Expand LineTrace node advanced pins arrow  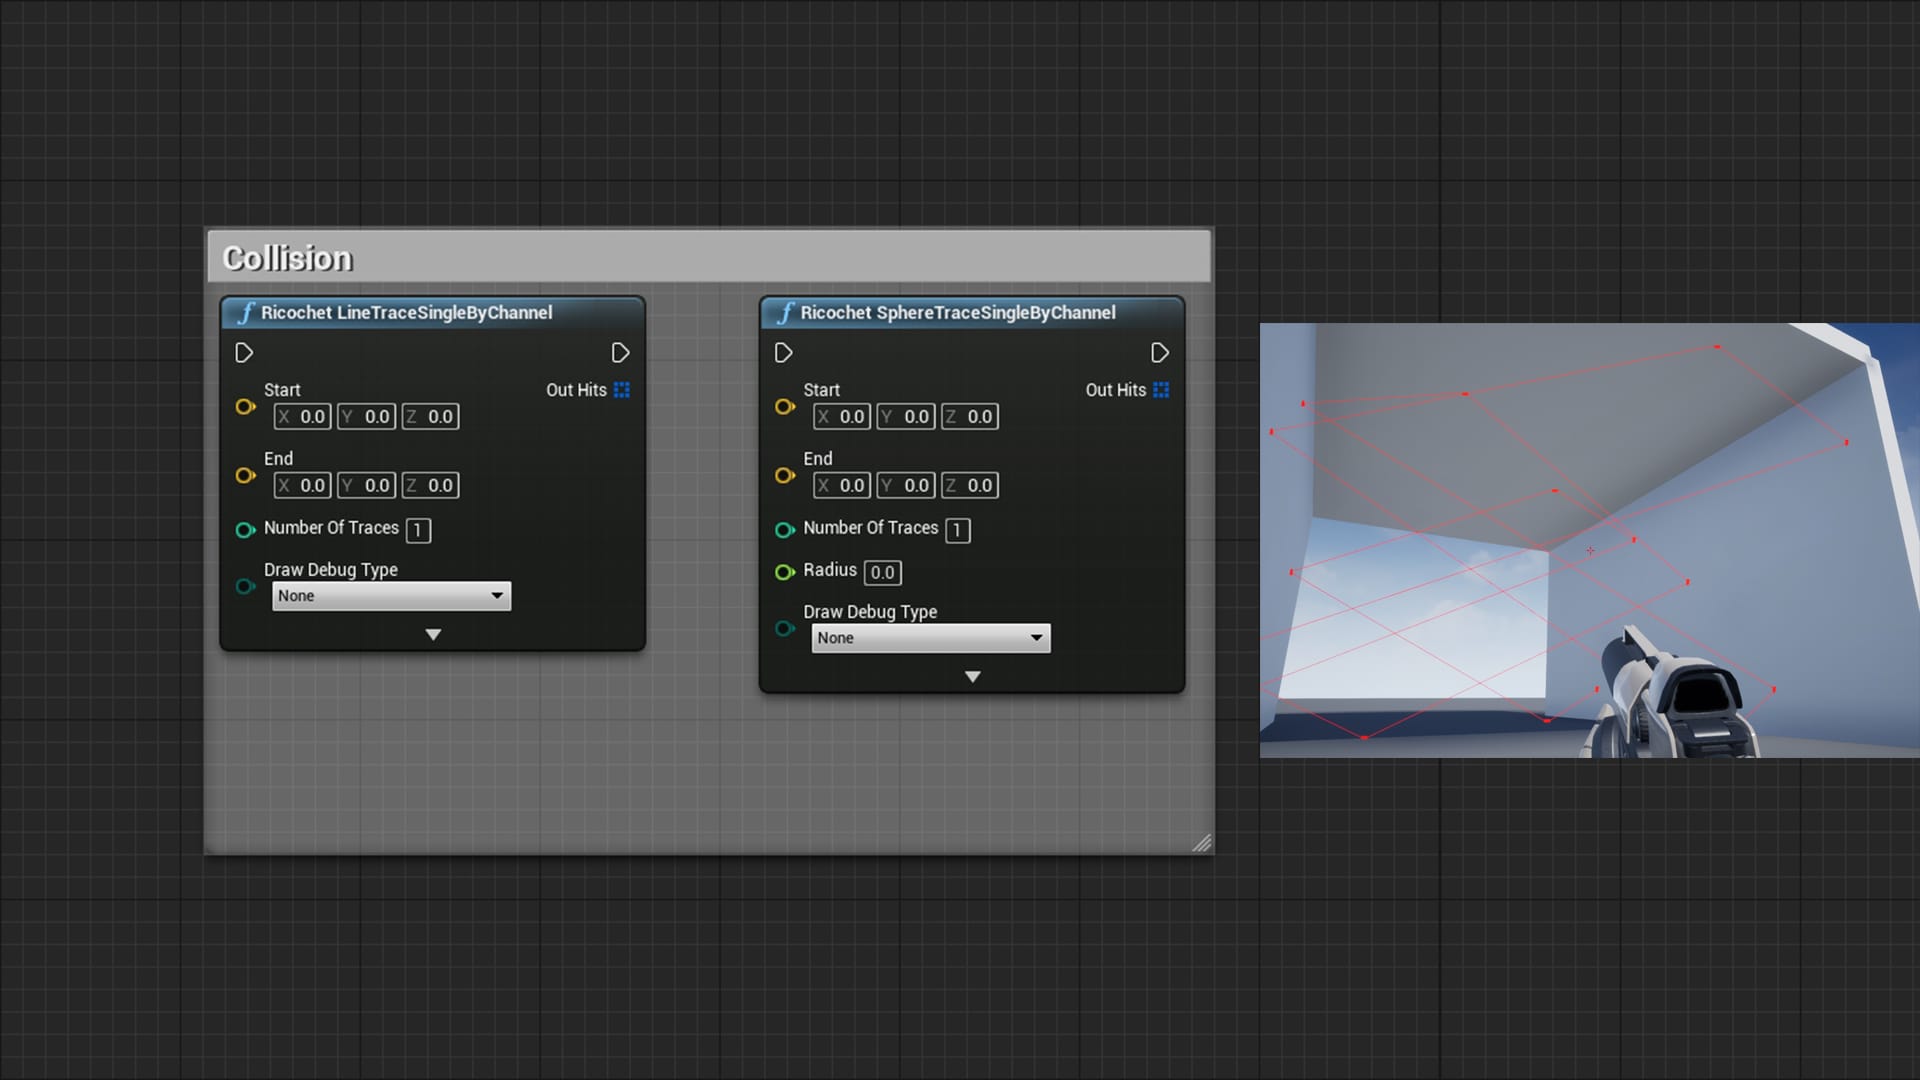433,635
